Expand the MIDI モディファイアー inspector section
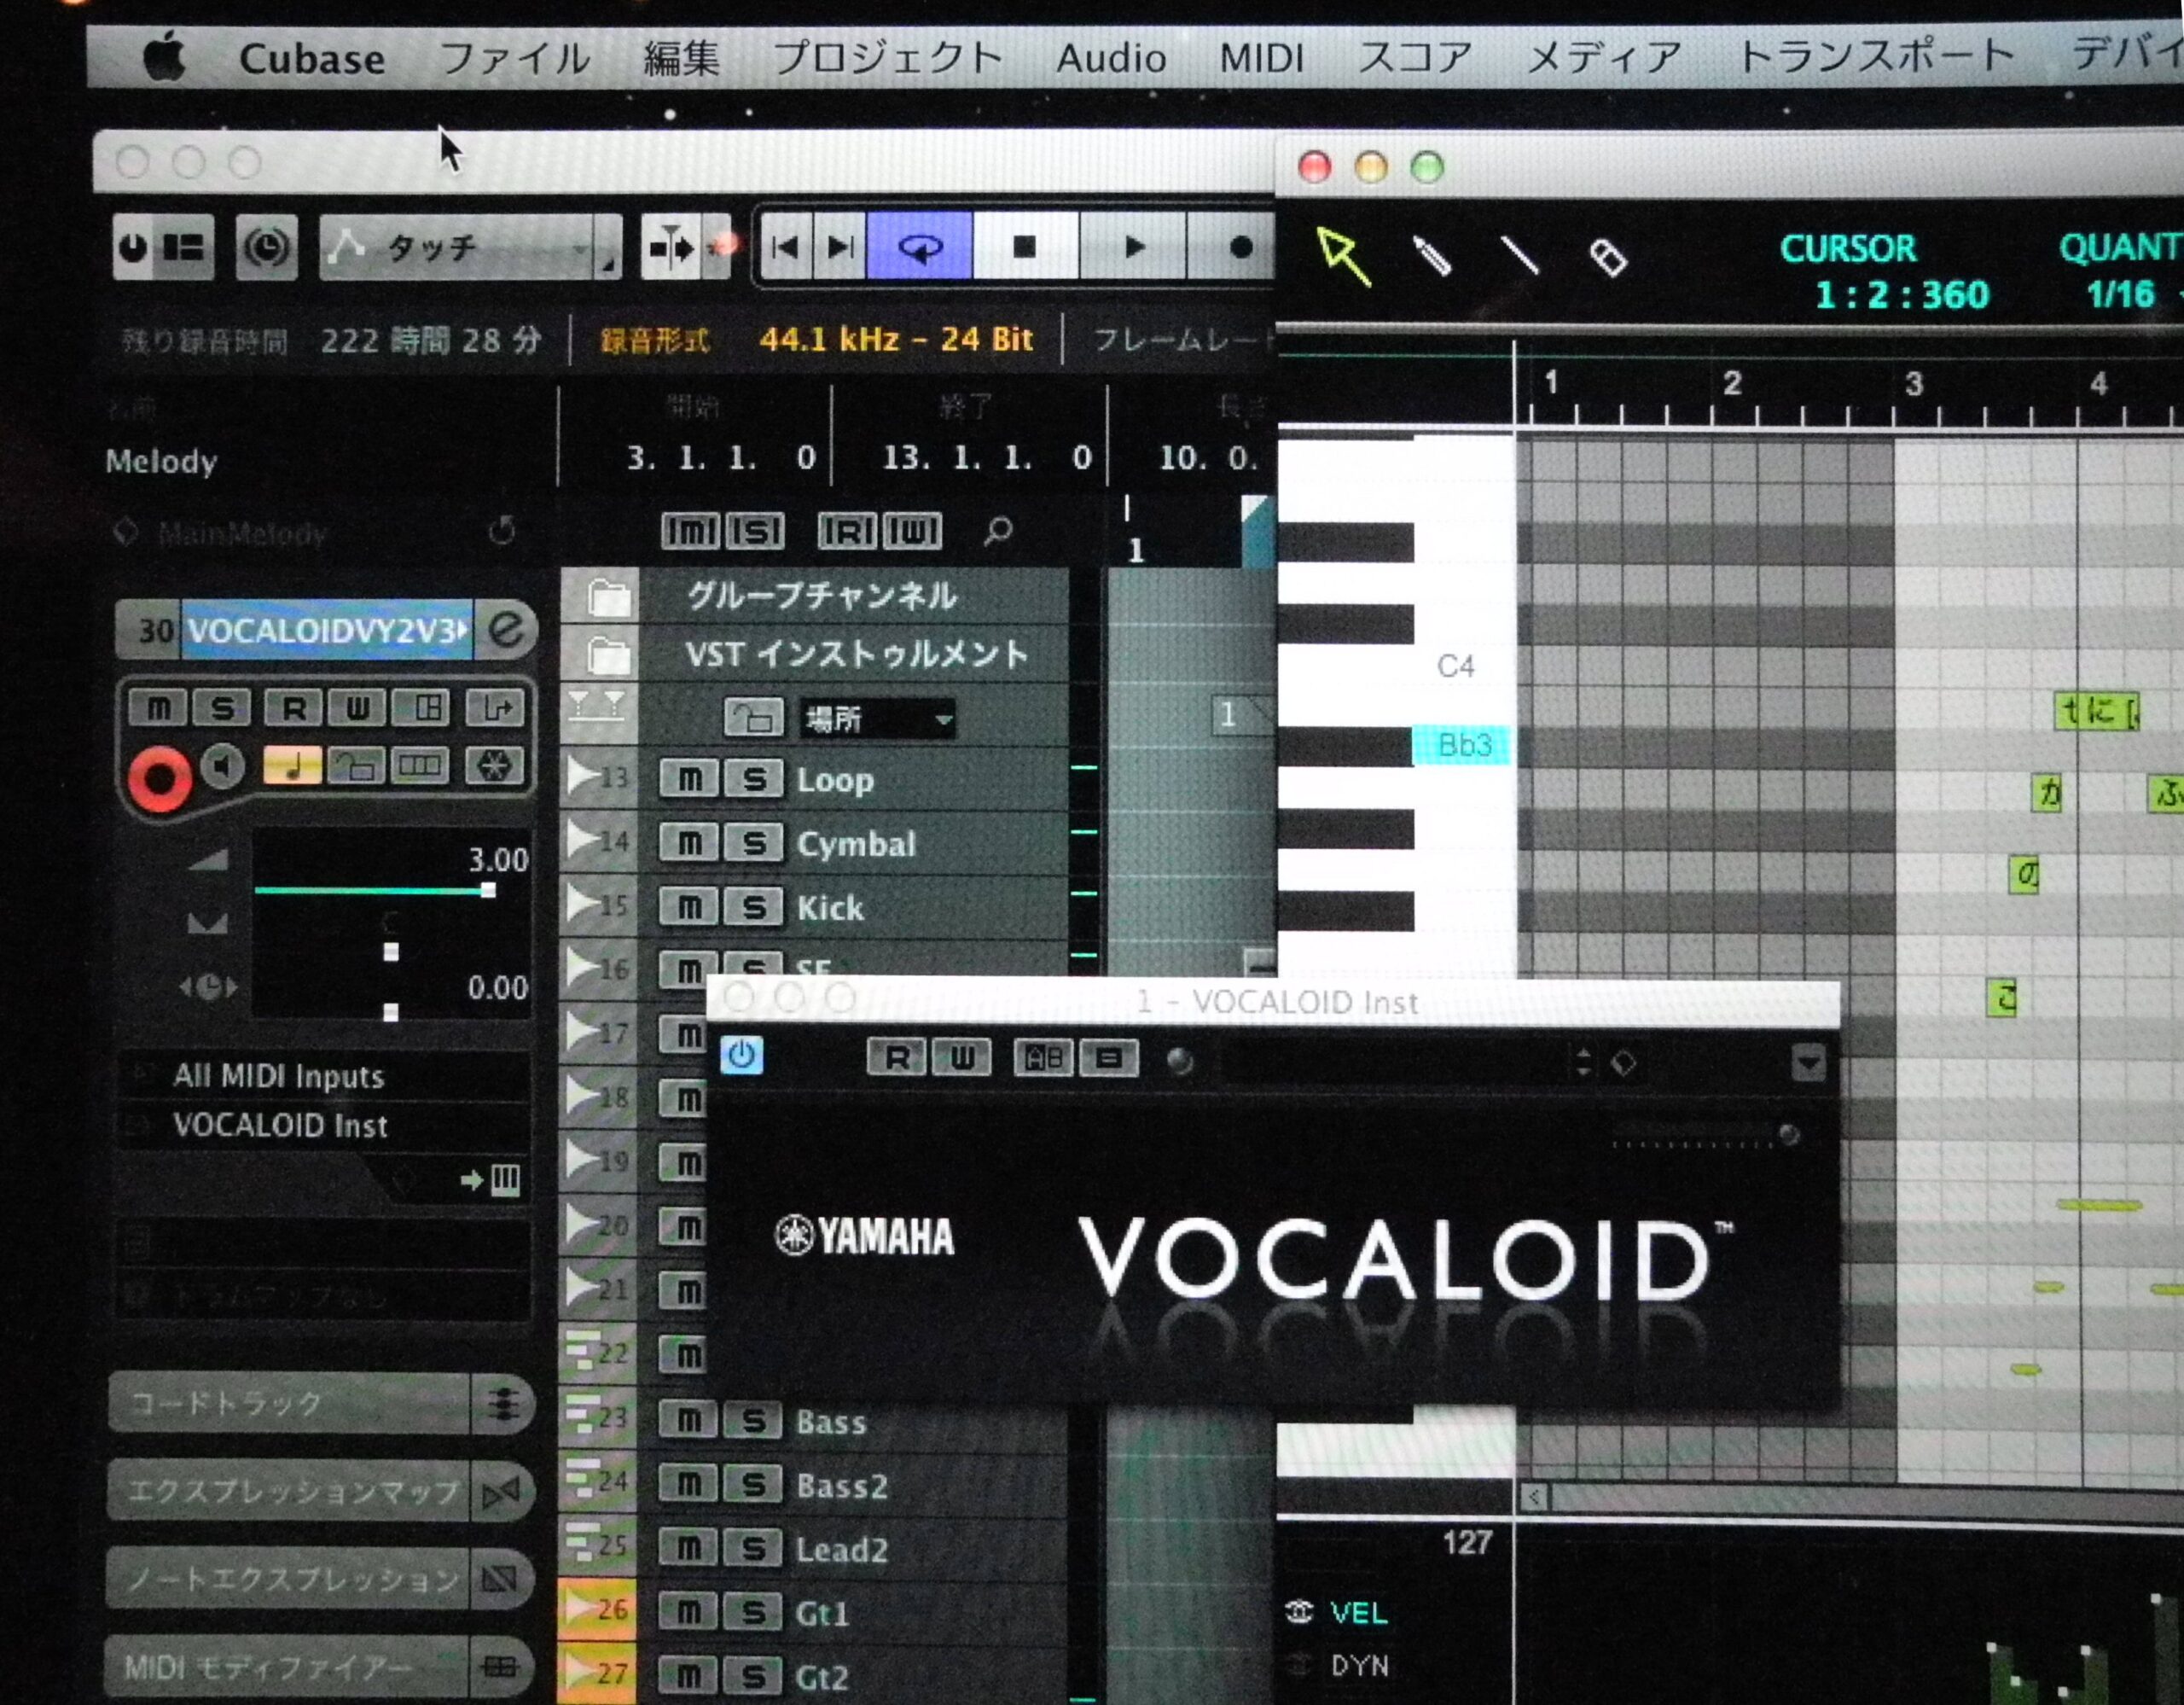The image size is (2184, 1705). tap(320, 1666)
